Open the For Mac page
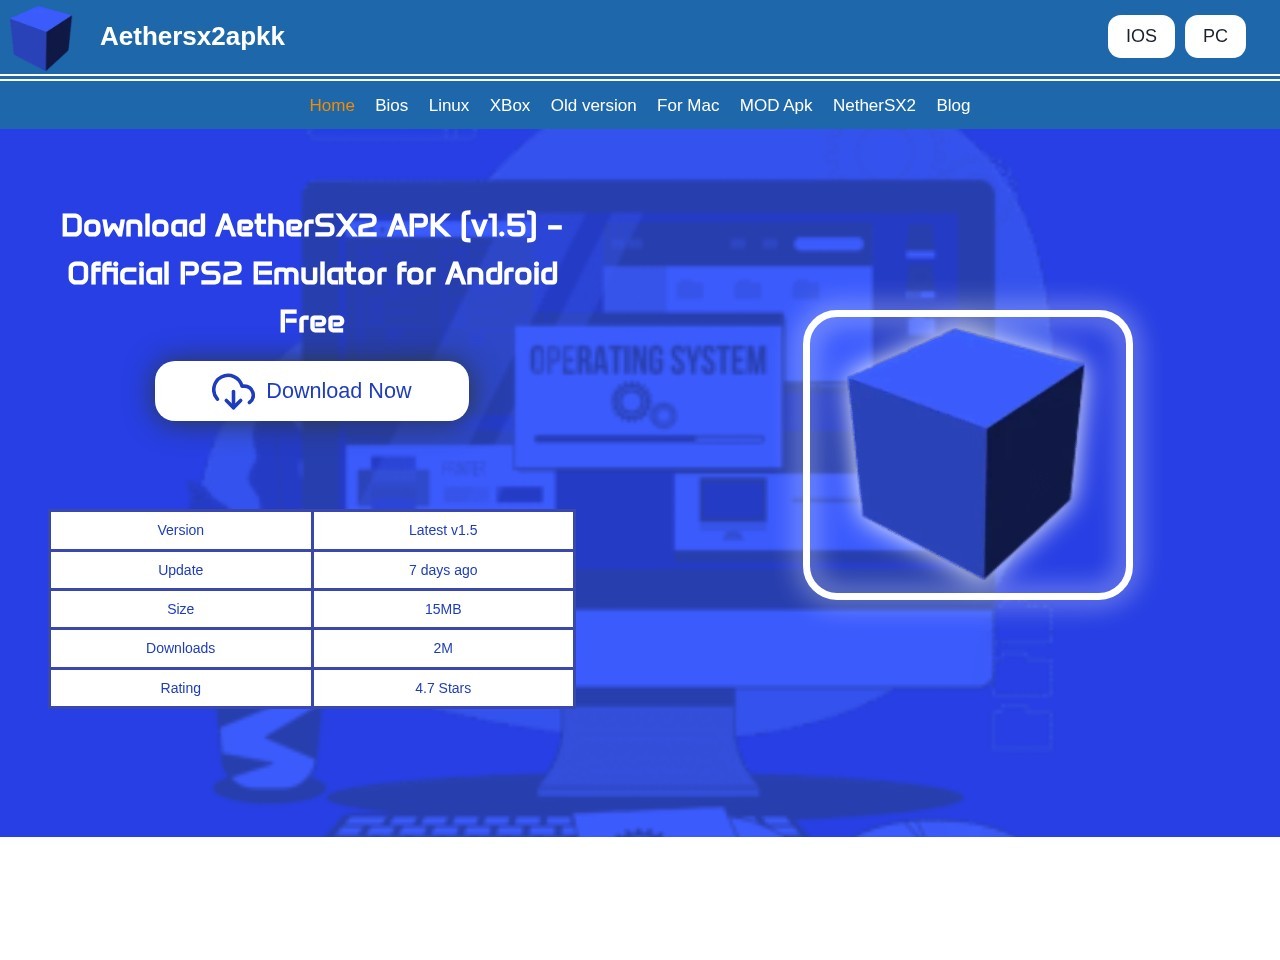Screen dimensions: 1280x960 pos(688,105)
